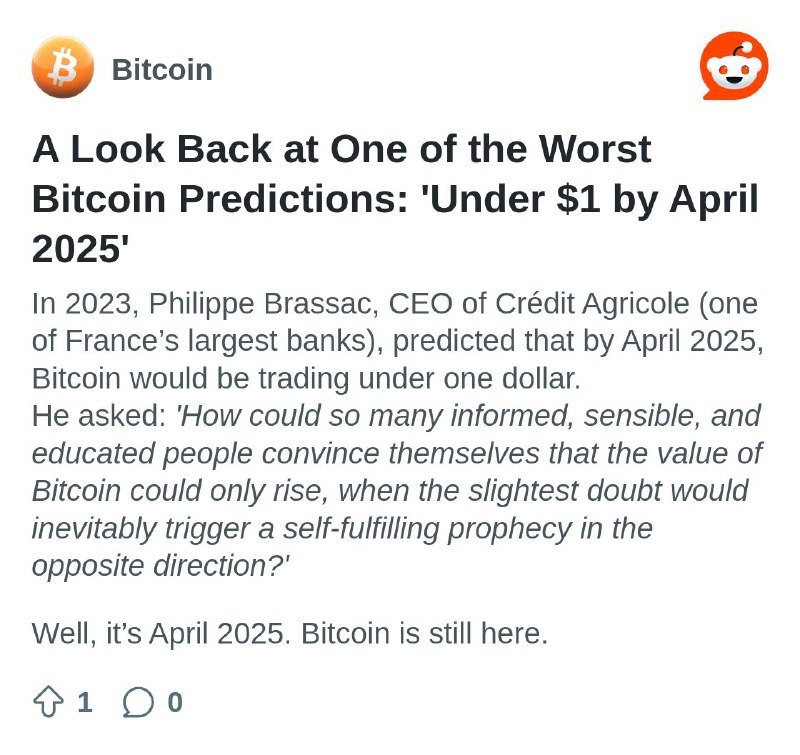The image size is (800, 755).
Task: Click the italic text 'opposite direction?'
Action: (x=161, y=566)
